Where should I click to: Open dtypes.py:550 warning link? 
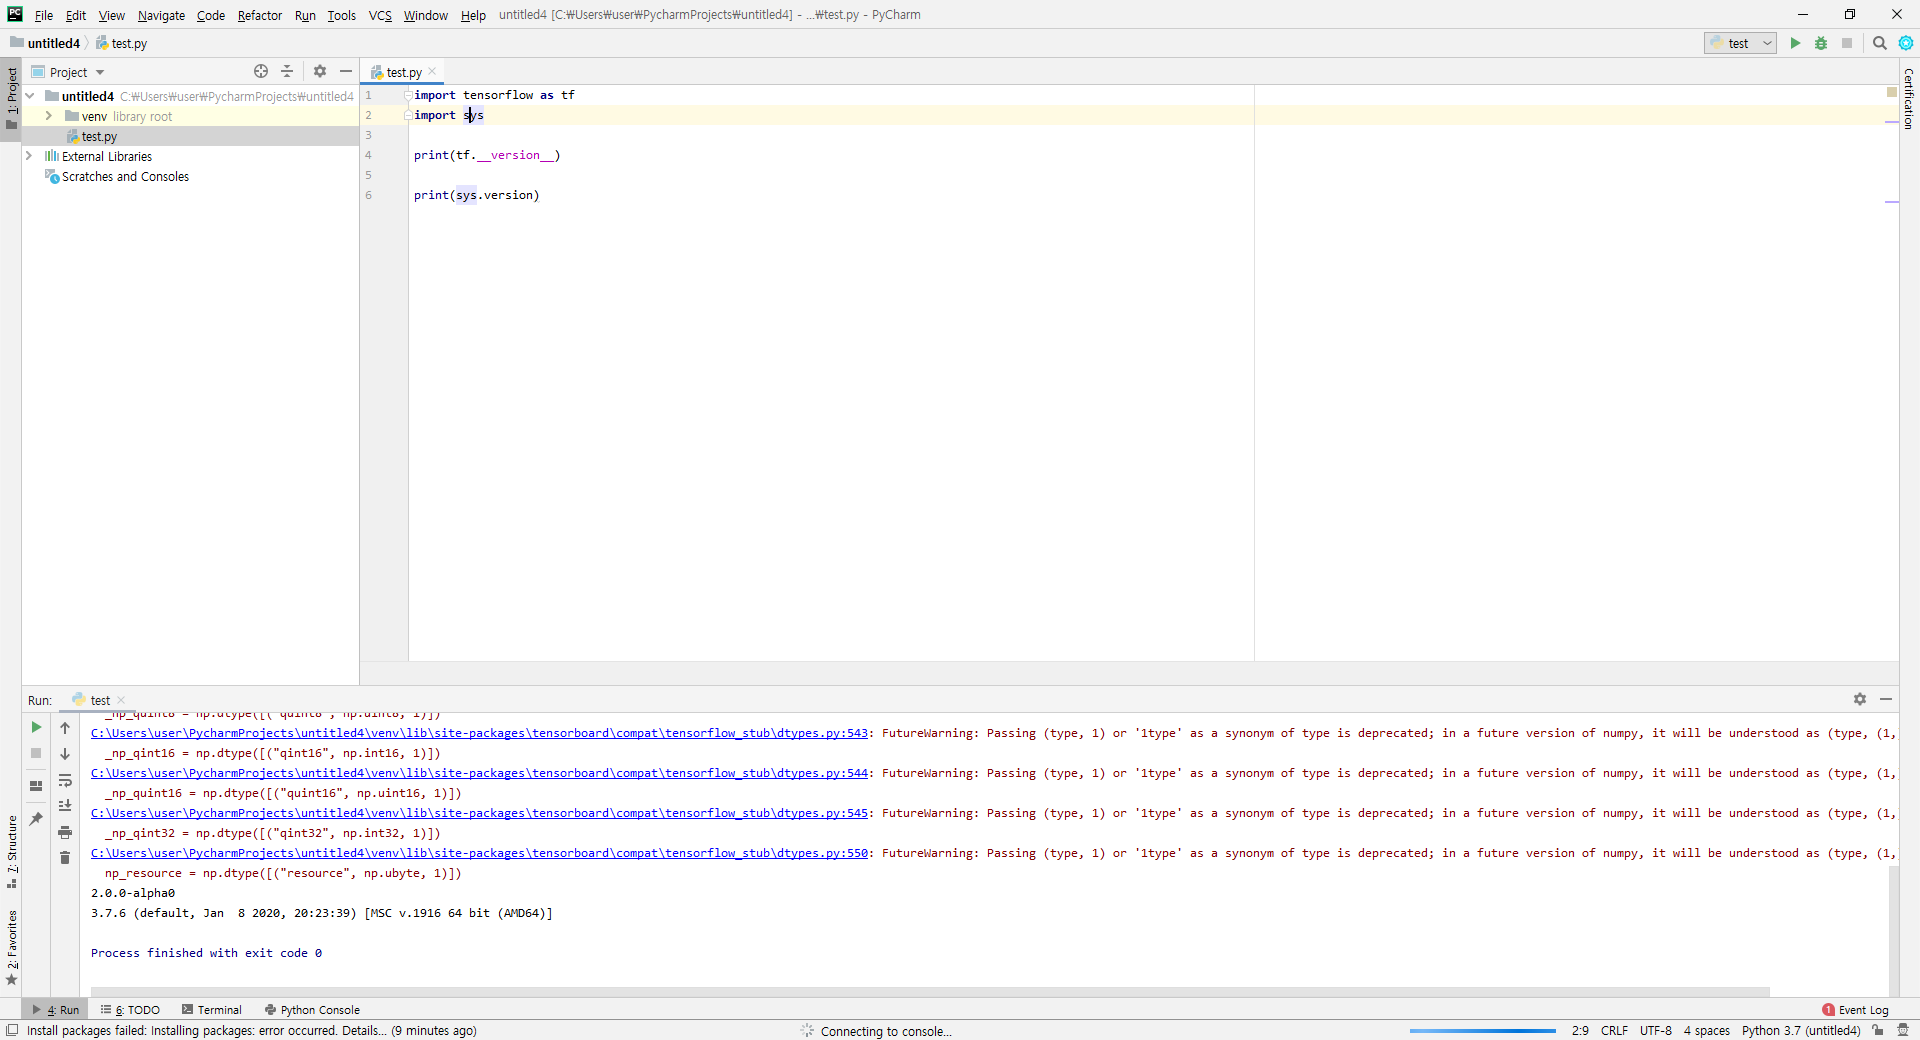click(479, 853)
